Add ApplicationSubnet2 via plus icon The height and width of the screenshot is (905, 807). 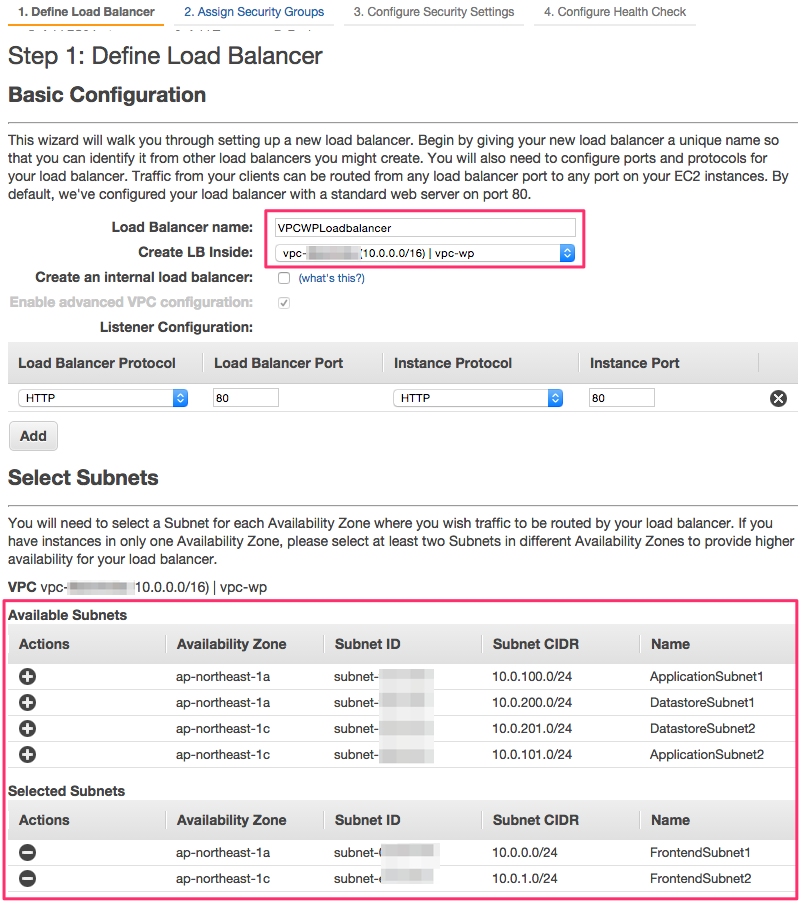click(x=27, y=755)
